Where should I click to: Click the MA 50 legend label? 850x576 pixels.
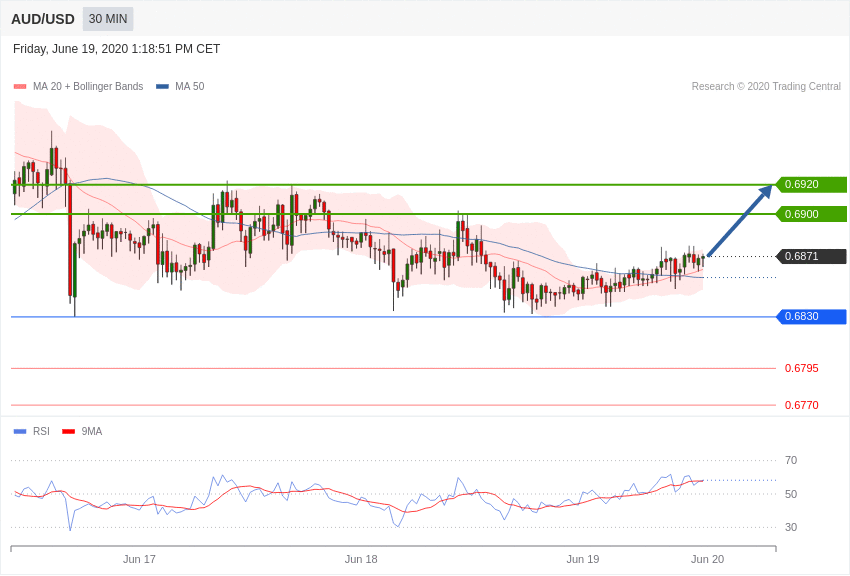(190, 86)
